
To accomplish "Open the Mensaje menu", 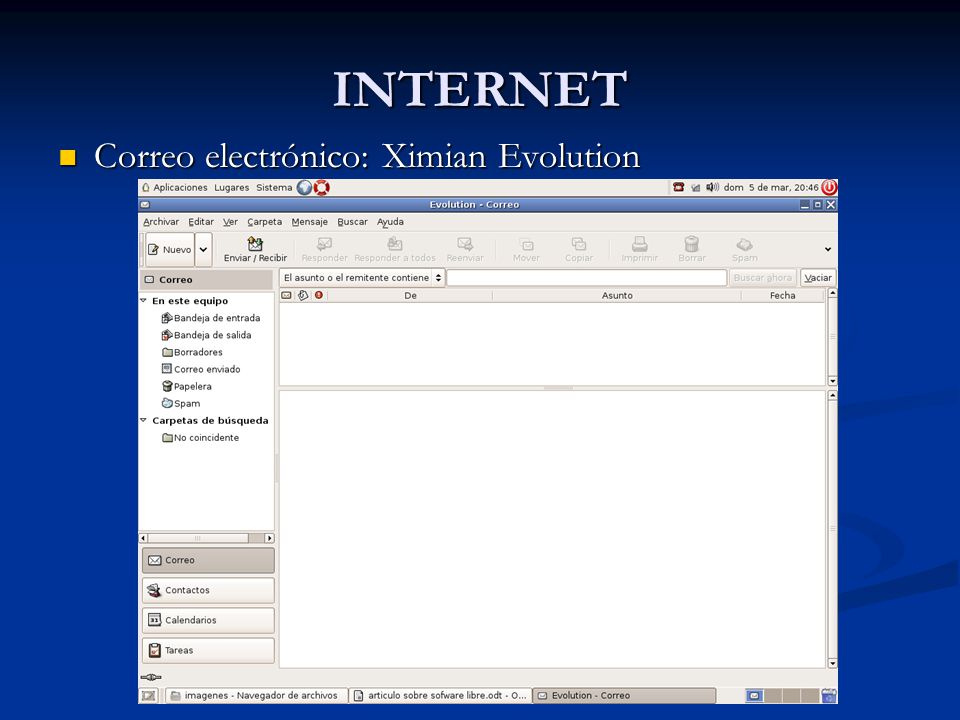I will (309, 222).
